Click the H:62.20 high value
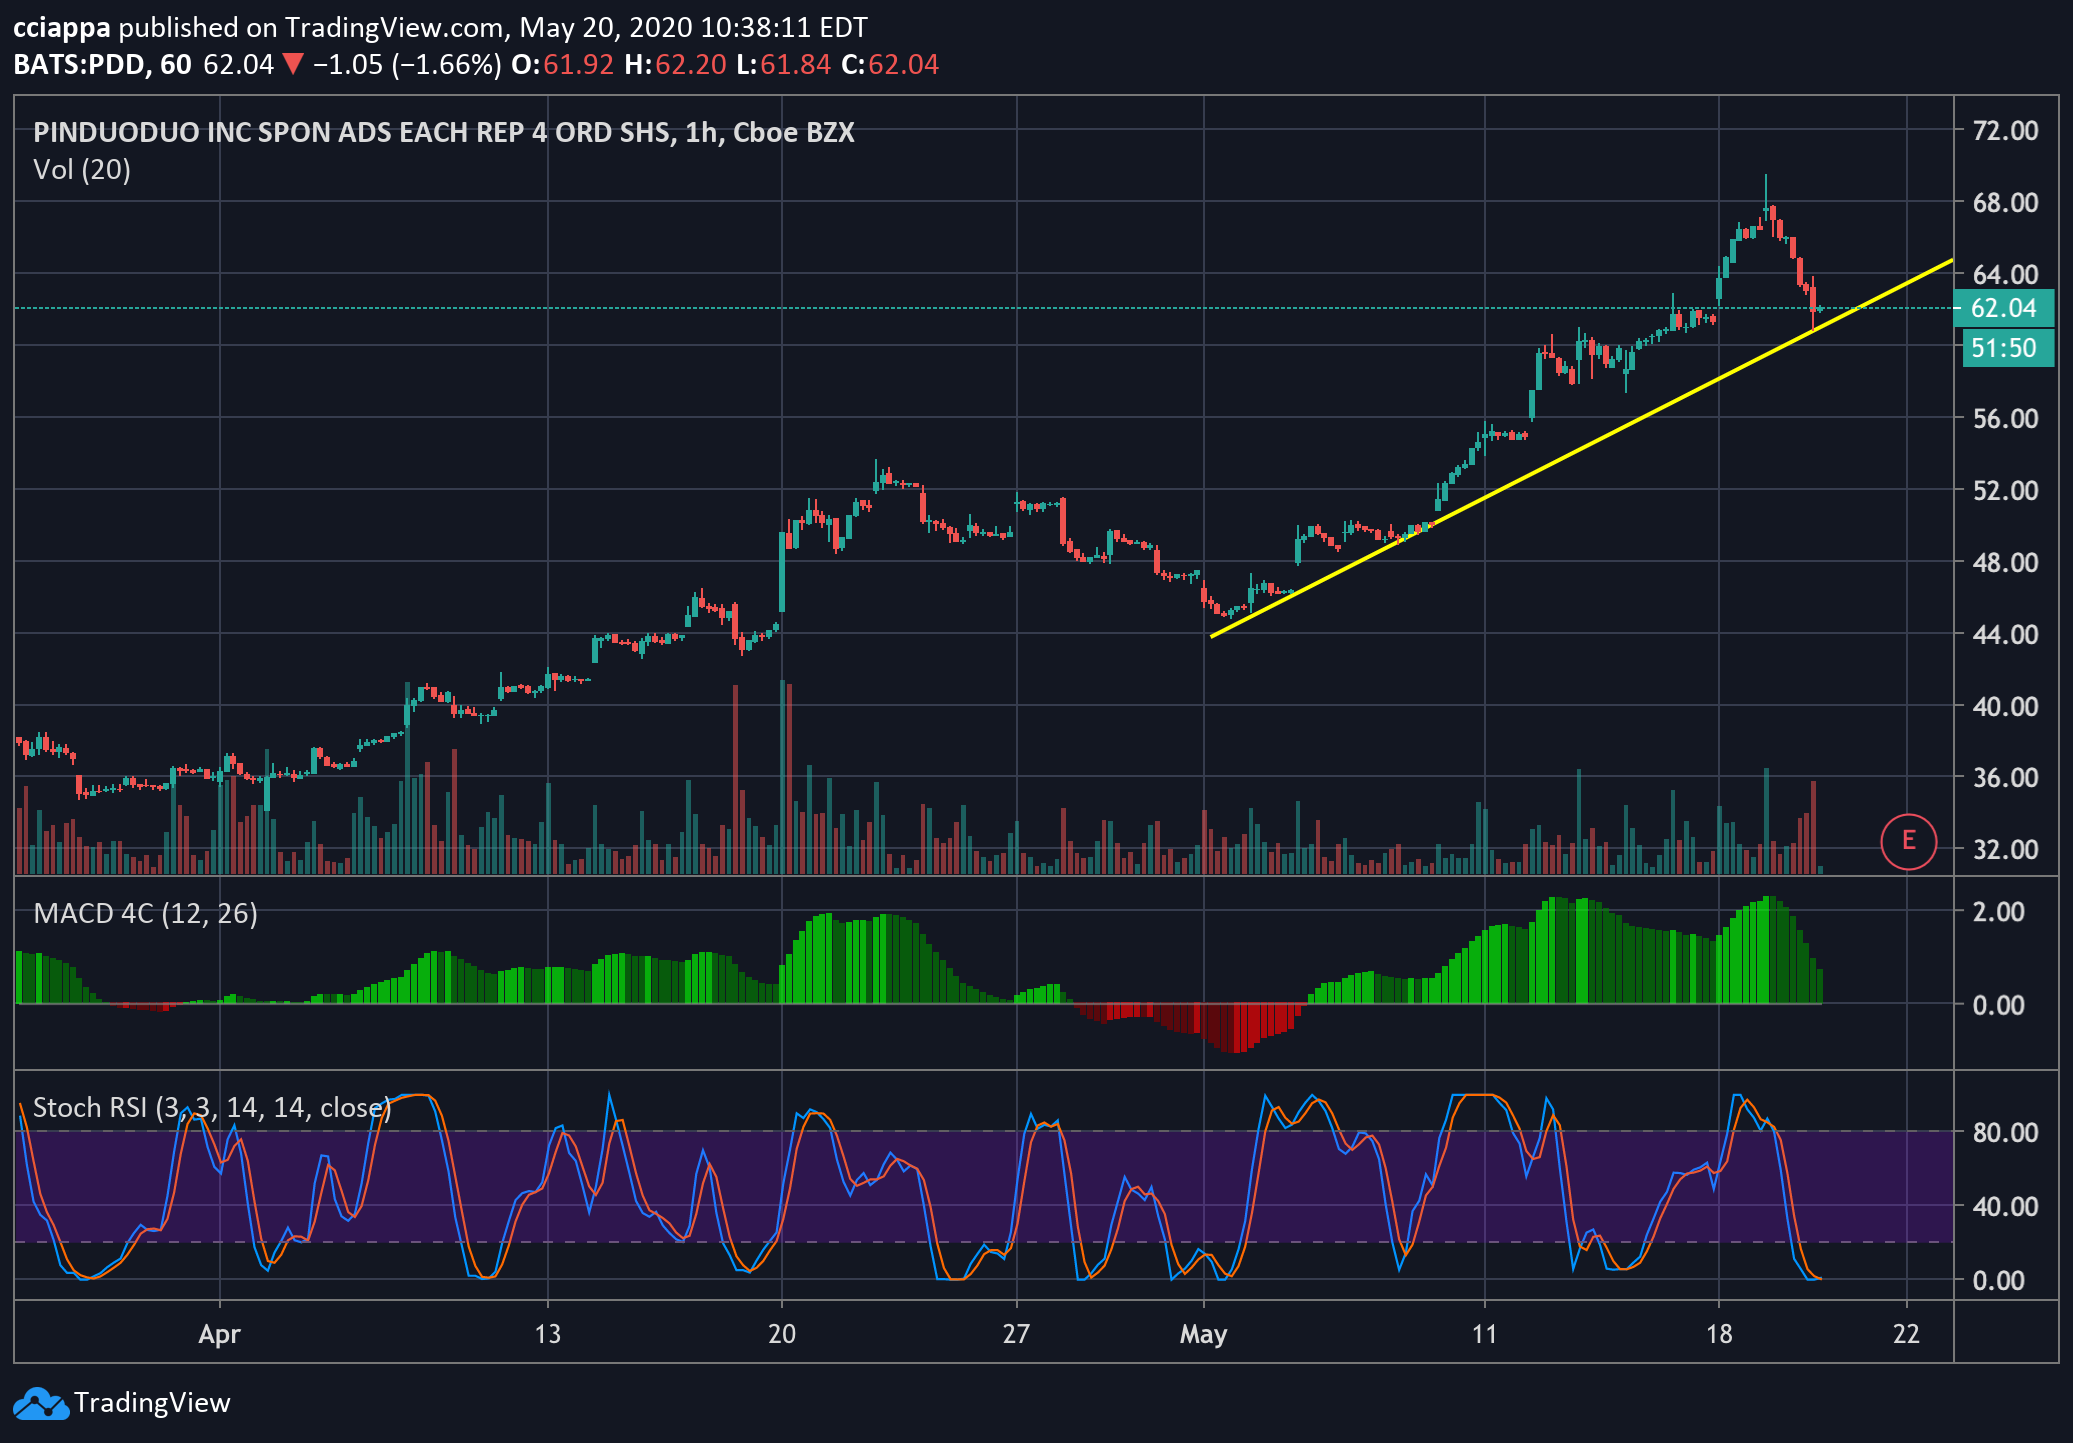Screen dimensions: 2073x1443 click(x=675, y=65)
